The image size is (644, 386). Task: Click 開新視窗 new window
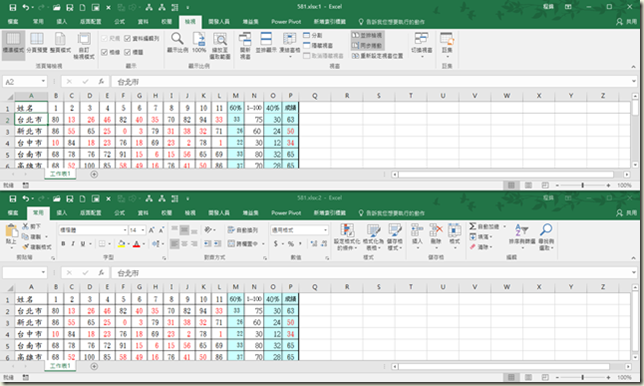point(245,45)
